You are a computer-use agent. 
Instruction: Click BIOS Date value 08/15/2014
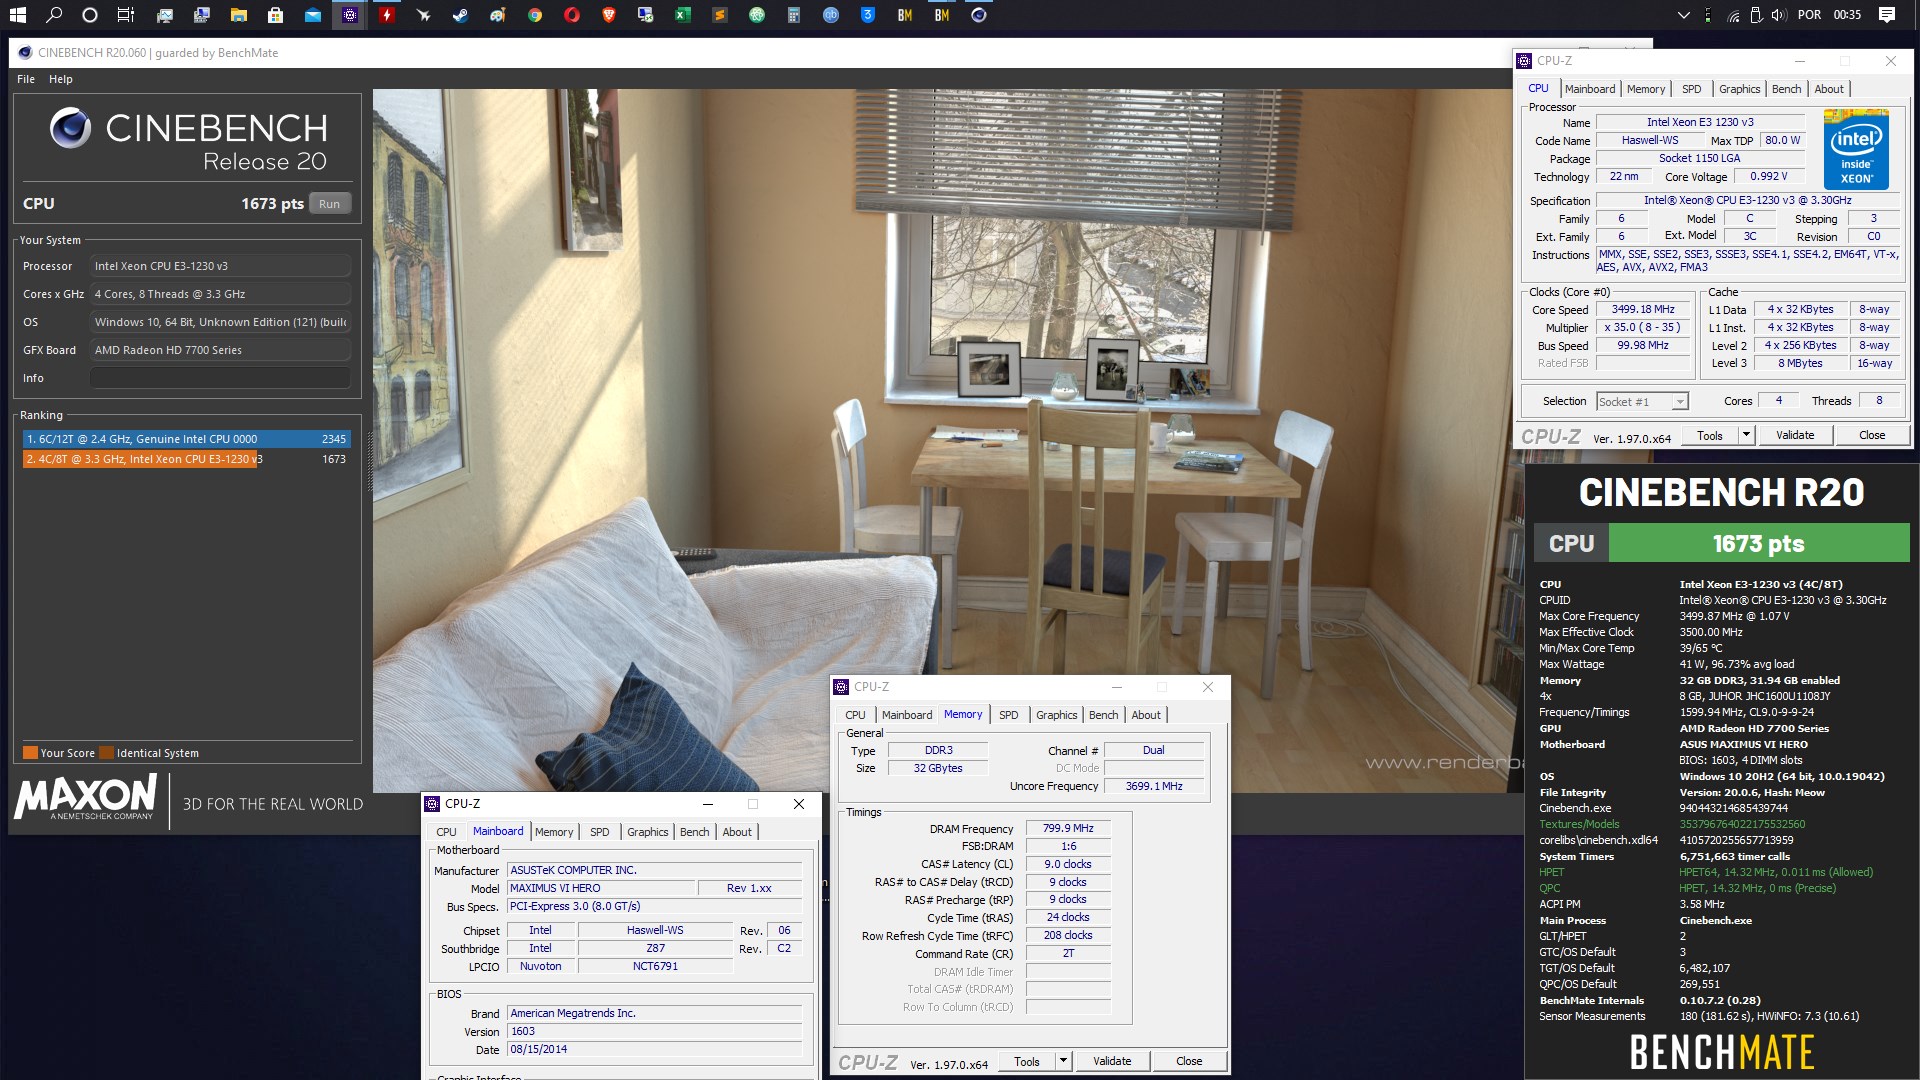(x=655, y=1049)
